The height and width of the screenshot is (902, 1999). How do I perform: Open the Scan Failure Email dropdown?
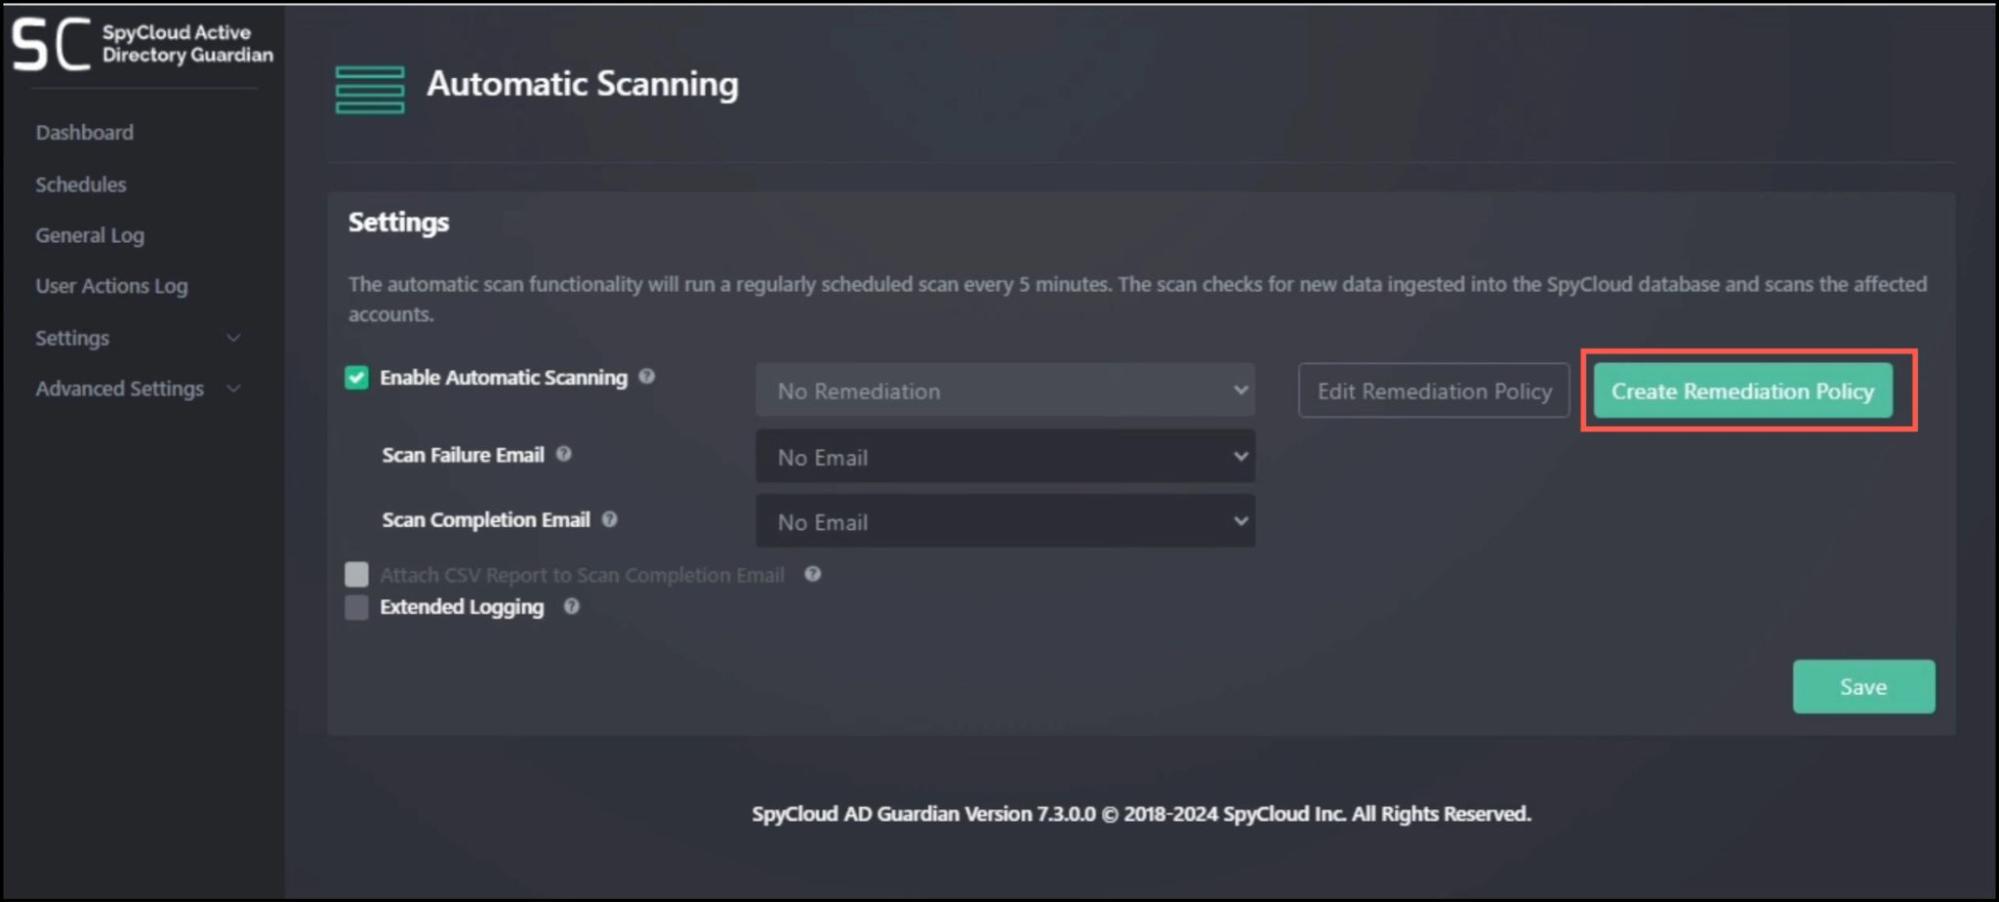coord(1005,456)
